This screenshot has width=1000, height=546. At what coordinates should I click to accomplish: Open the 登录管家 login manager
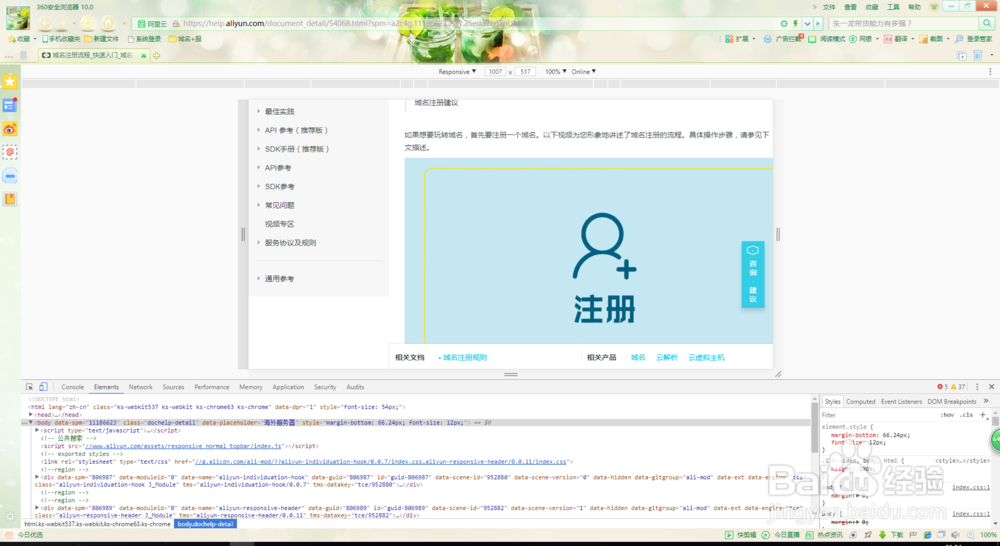(973, 39)
